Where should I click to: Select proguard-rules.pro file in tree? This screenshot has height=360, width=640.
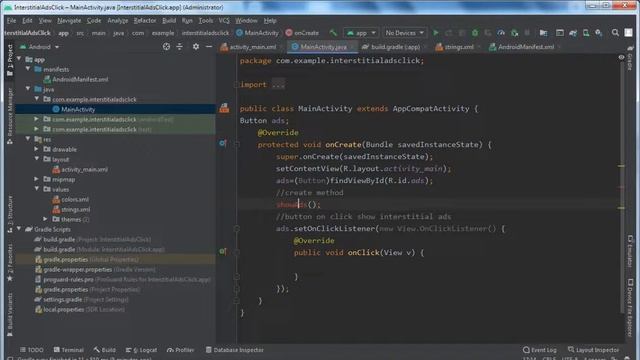[x=69, y=280]
